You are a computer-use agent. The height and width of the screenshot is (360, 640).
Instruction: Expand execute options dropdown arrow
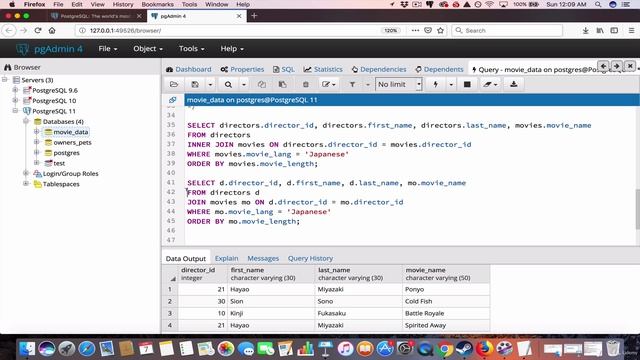(451, 84)
